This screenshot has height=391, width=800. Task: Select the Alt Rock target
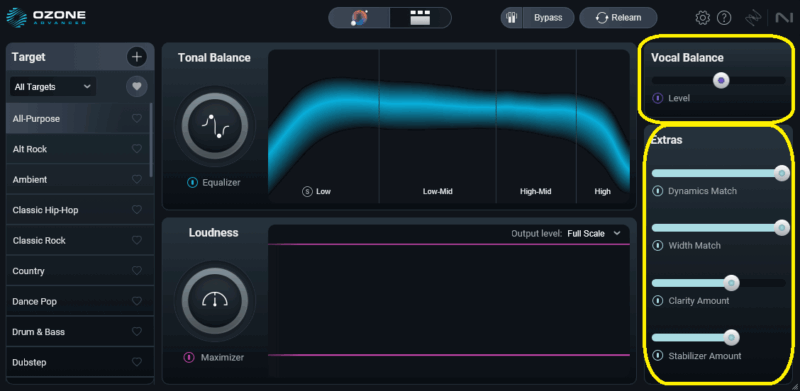(x=78, y=149)
